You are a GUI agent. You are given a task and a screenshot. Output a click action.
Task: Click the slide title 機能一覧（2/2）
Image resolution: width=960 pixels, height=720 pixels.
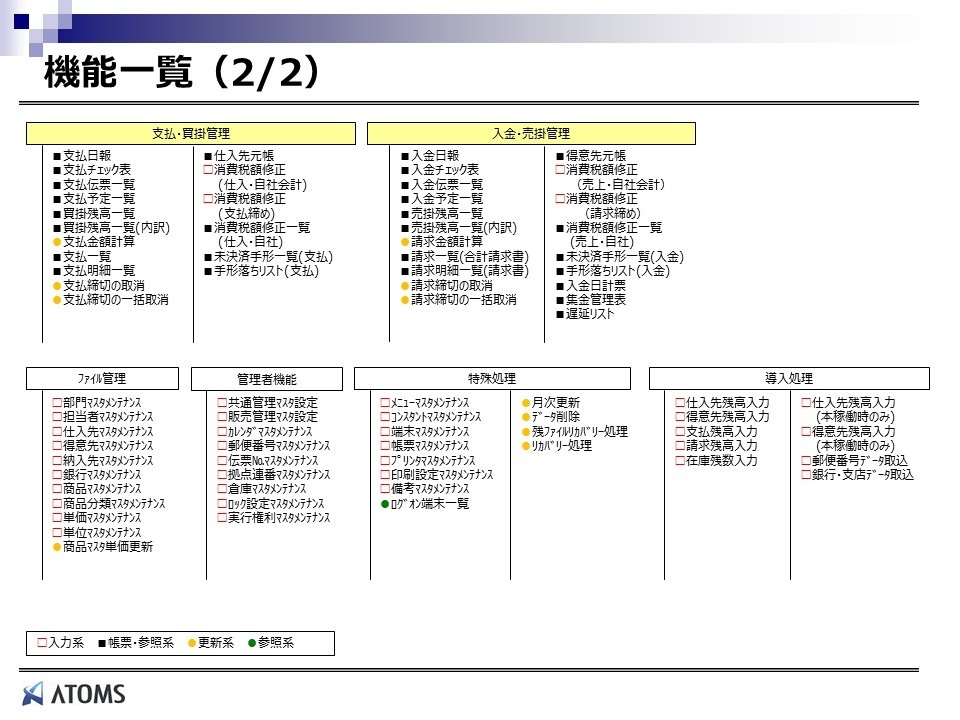183,73
